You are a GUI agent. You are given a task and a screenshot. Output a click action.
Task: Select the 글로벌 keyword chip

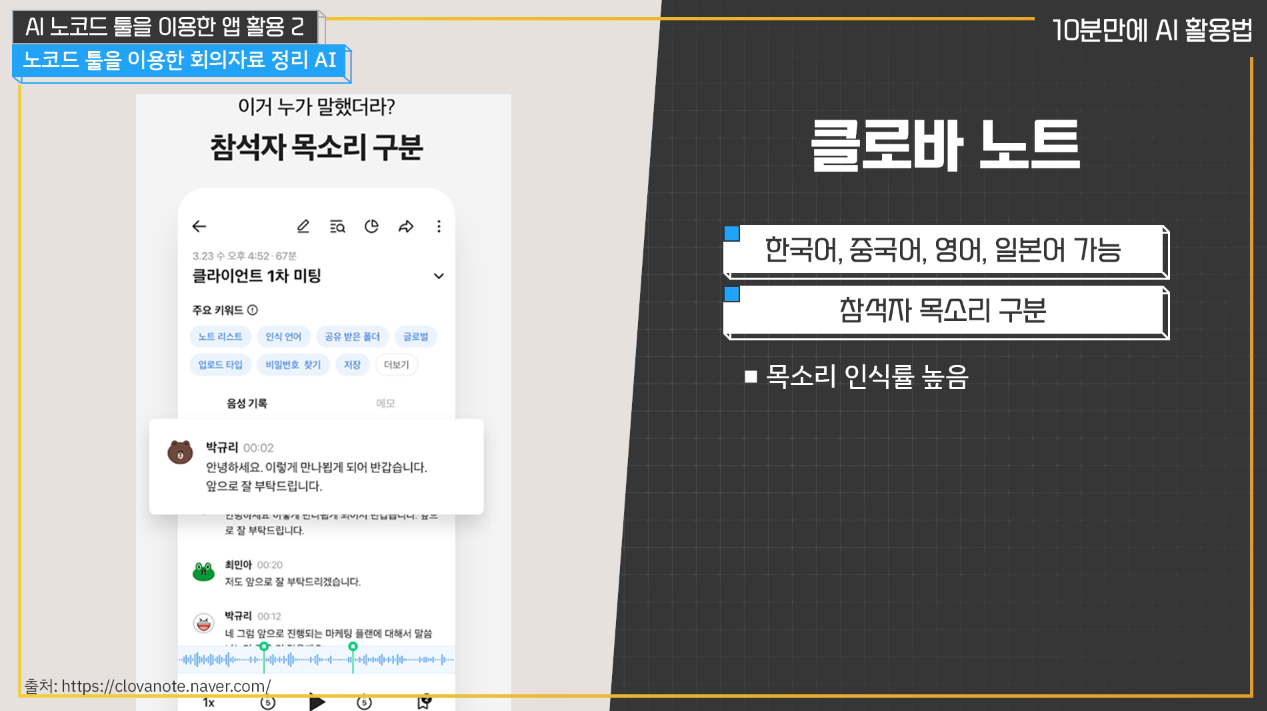(416, 337)
